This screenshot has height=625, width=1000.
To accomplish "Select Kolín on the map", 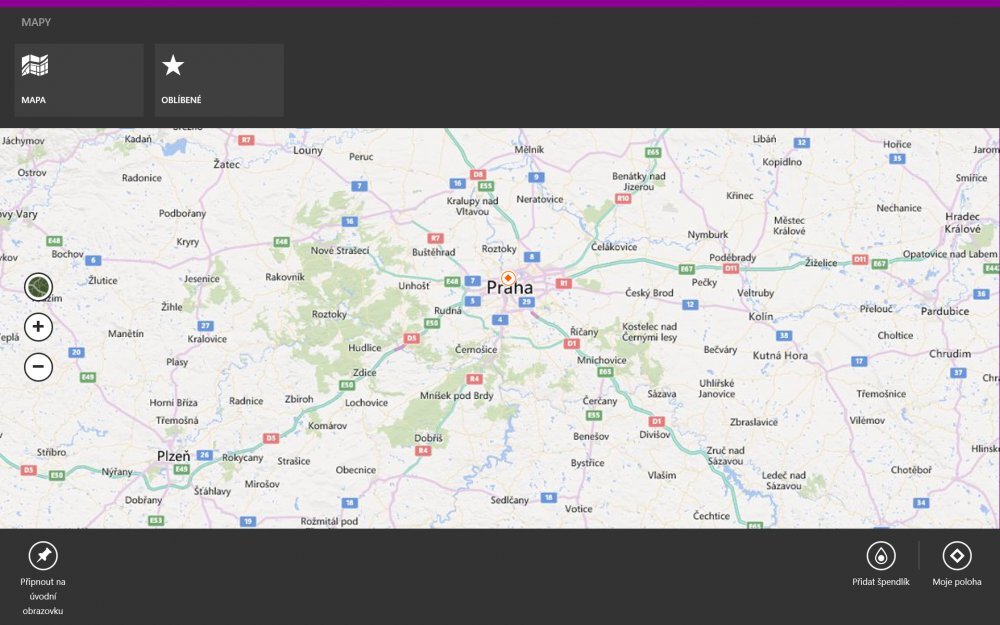I will point(761,316).
